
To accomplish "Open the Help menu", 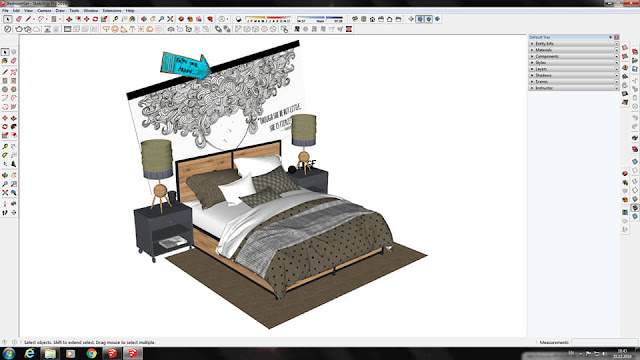I will (x=130, y=11).
